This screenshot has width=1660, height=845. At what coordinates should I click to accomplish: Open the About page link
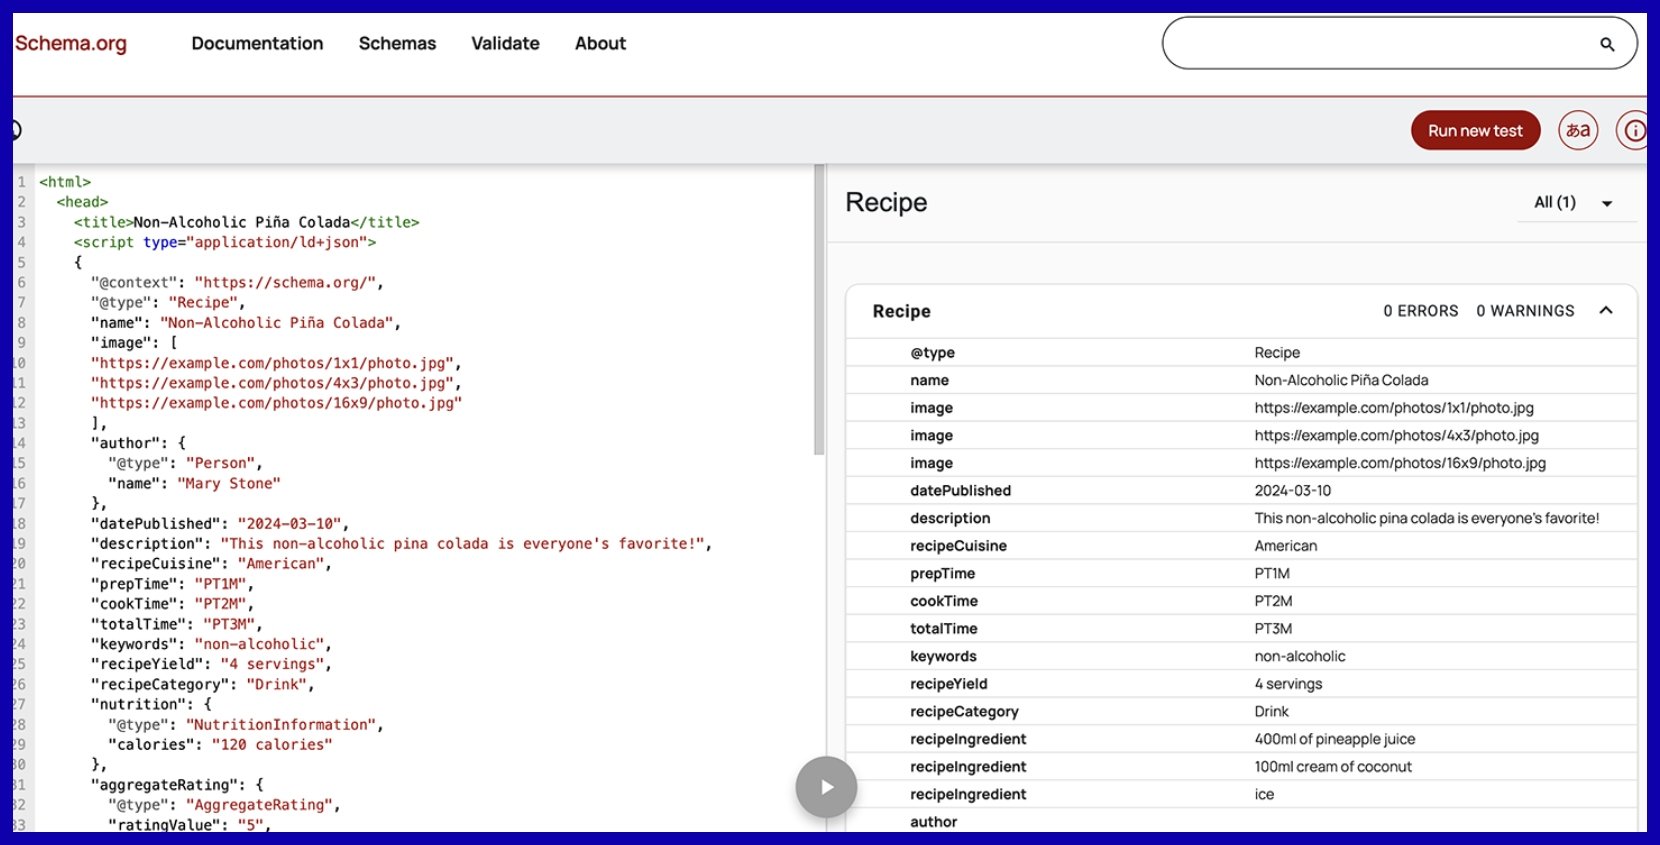[600, 44]
